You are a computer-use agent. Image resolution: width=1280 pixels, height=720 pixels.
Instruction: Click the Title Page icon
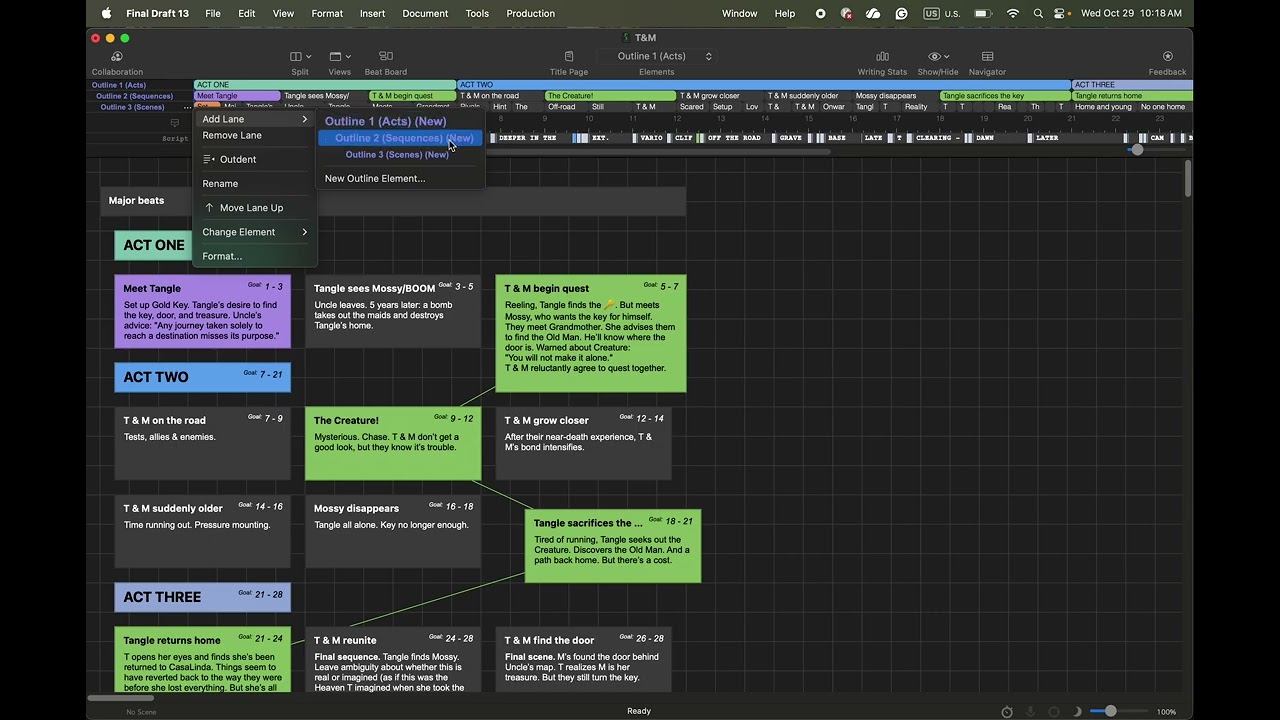tap(569, 57)
